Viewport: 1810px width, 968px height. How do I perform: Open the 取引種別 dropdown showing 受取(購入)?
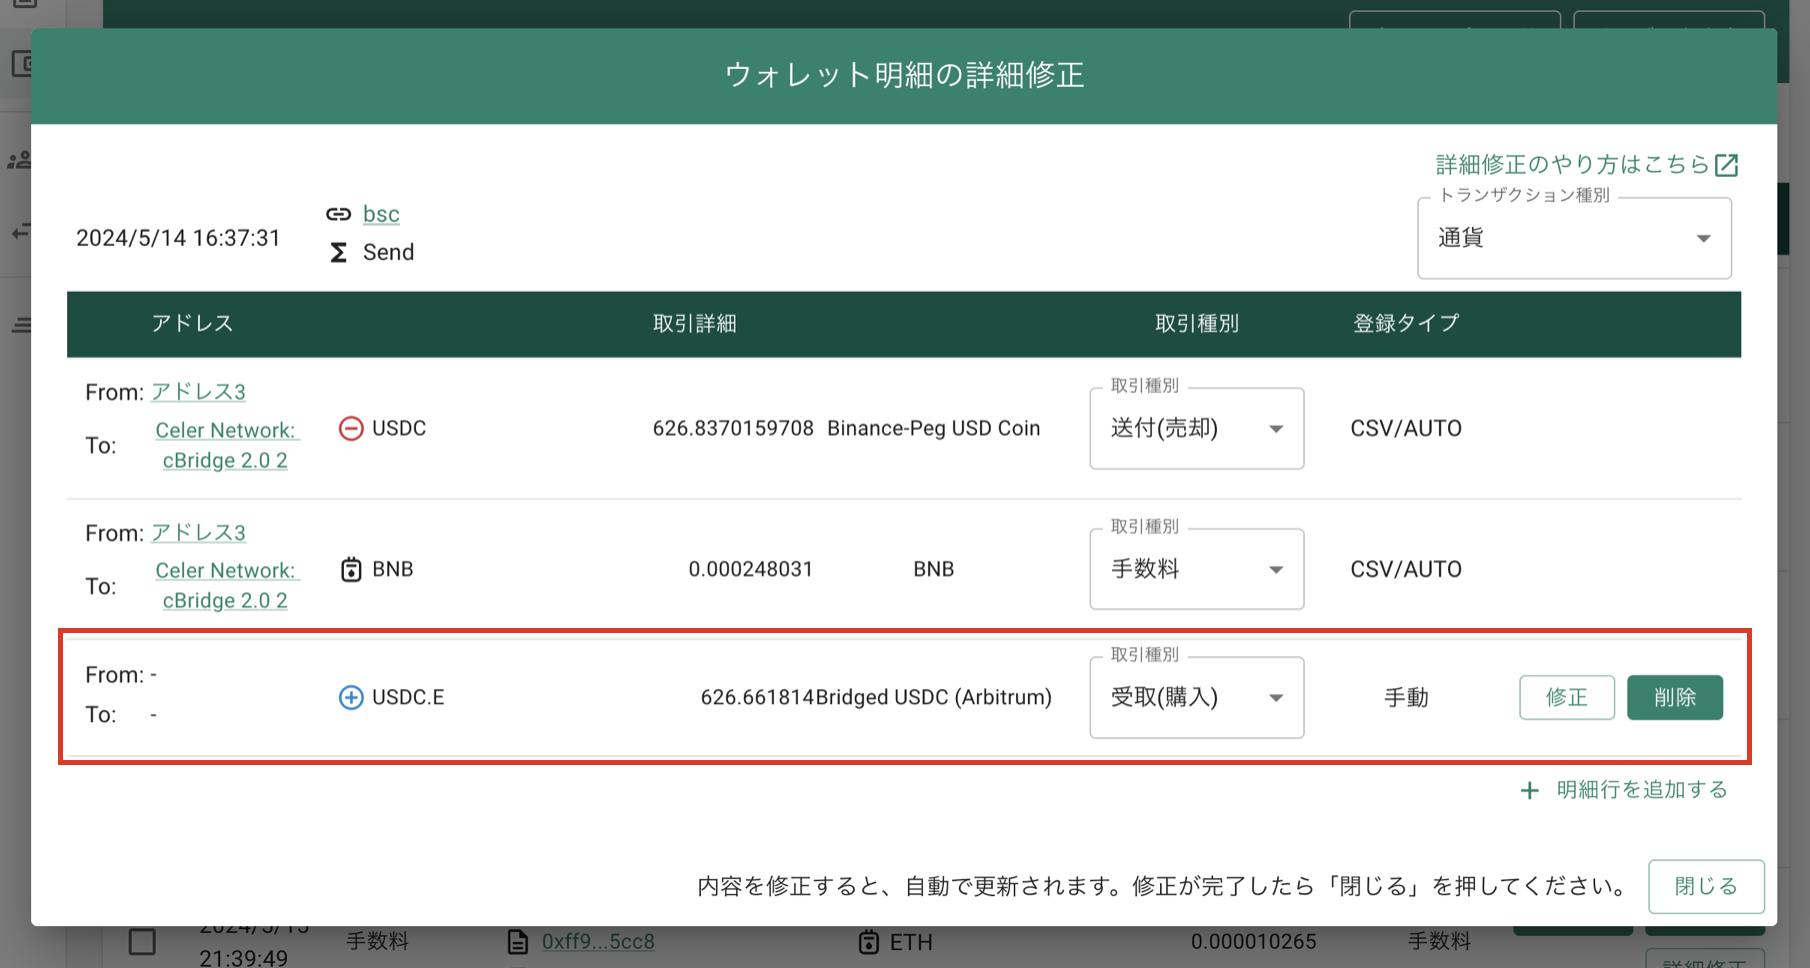(x=1196, y=698)
